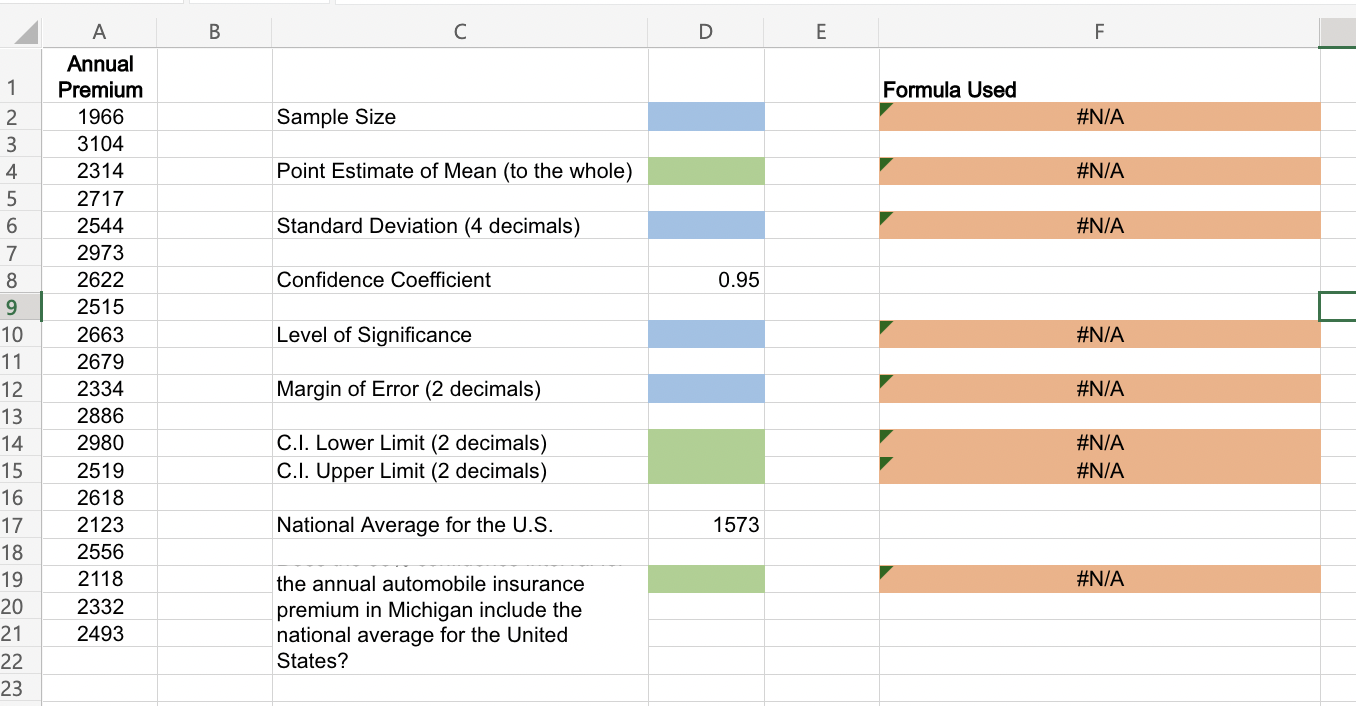Viewport: 1356px width, 706px height.
Task: Click the cell labeled Confidence Coefficient
Action: click(x=460, y=280)
